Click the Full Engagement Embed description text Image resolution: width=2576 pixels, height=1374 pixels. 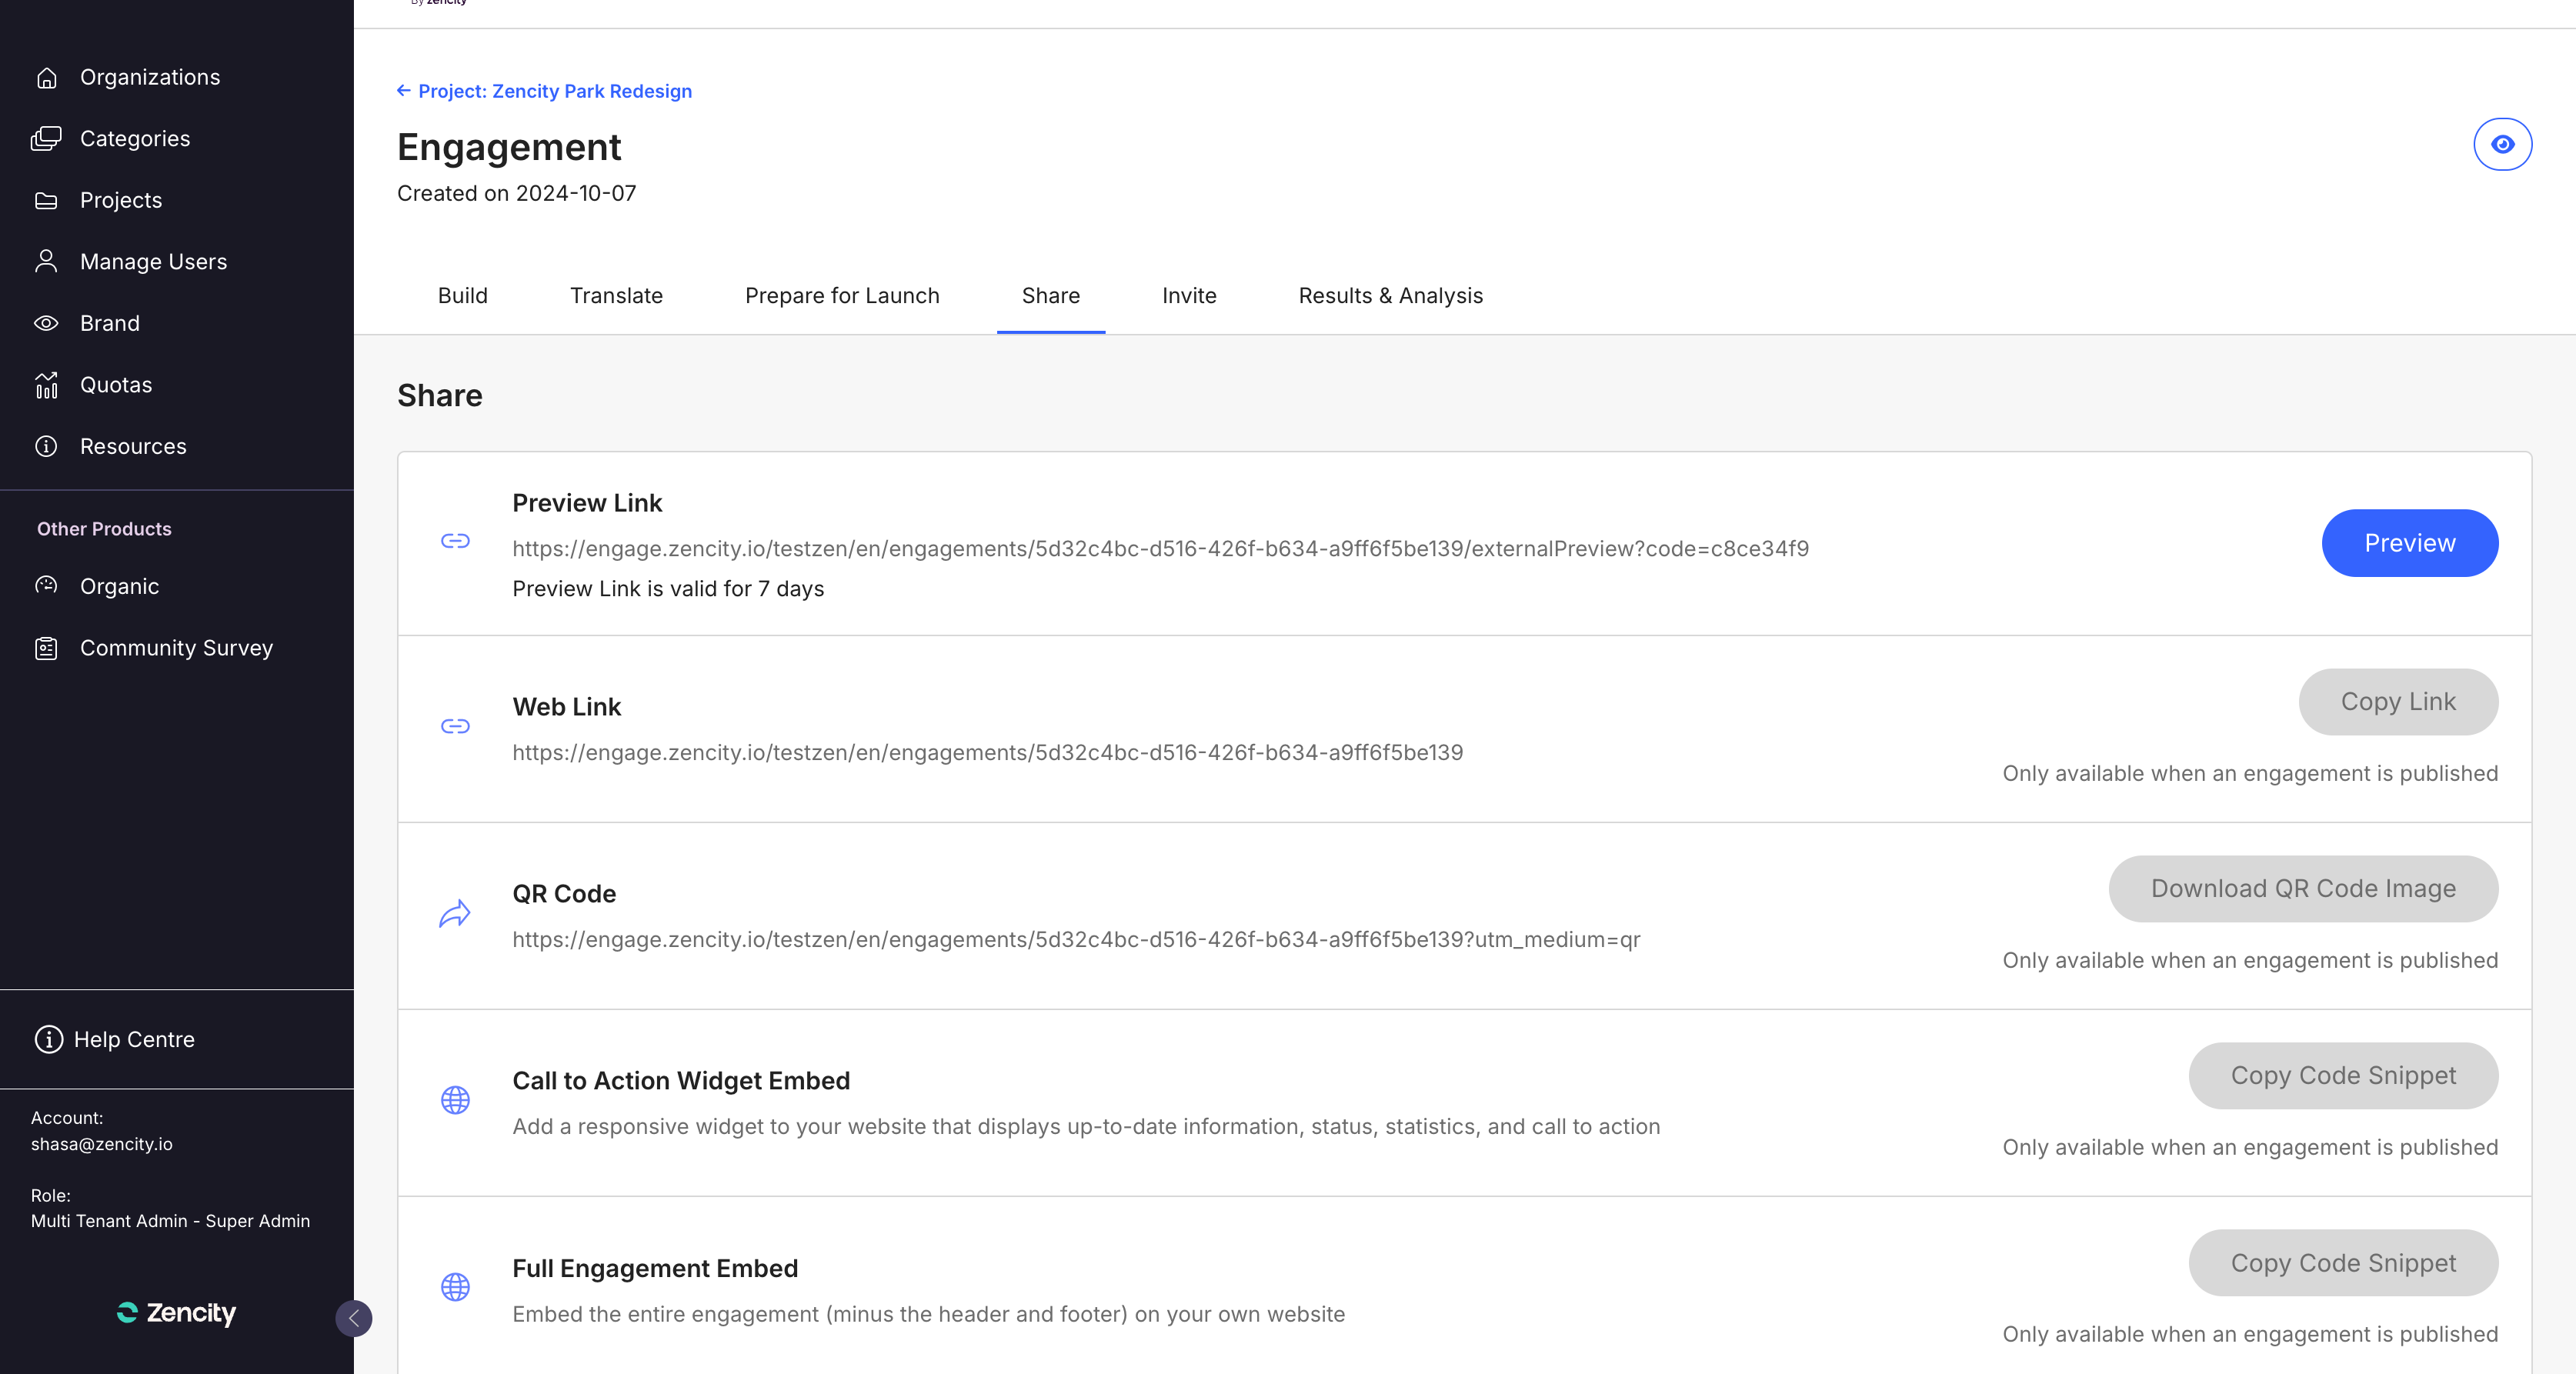pyautogui.click(x=928, y=1315)
